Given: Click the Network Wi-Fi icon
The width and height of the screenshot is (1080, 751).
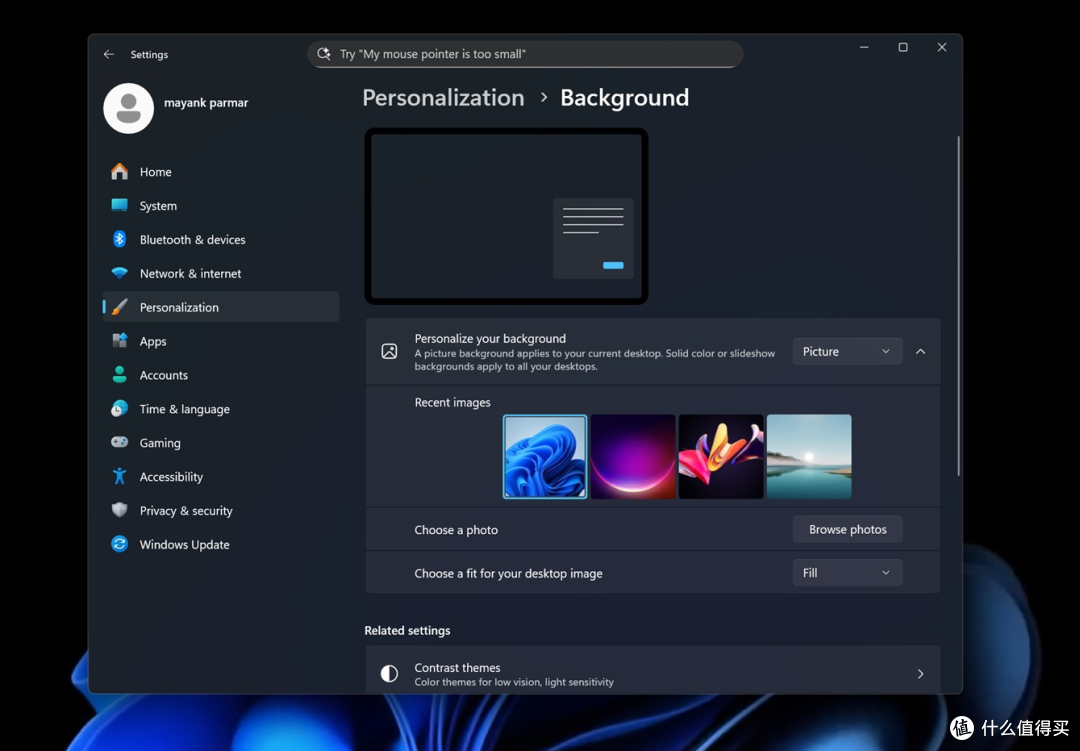Looking at the screenshot, I should (120, 273).
